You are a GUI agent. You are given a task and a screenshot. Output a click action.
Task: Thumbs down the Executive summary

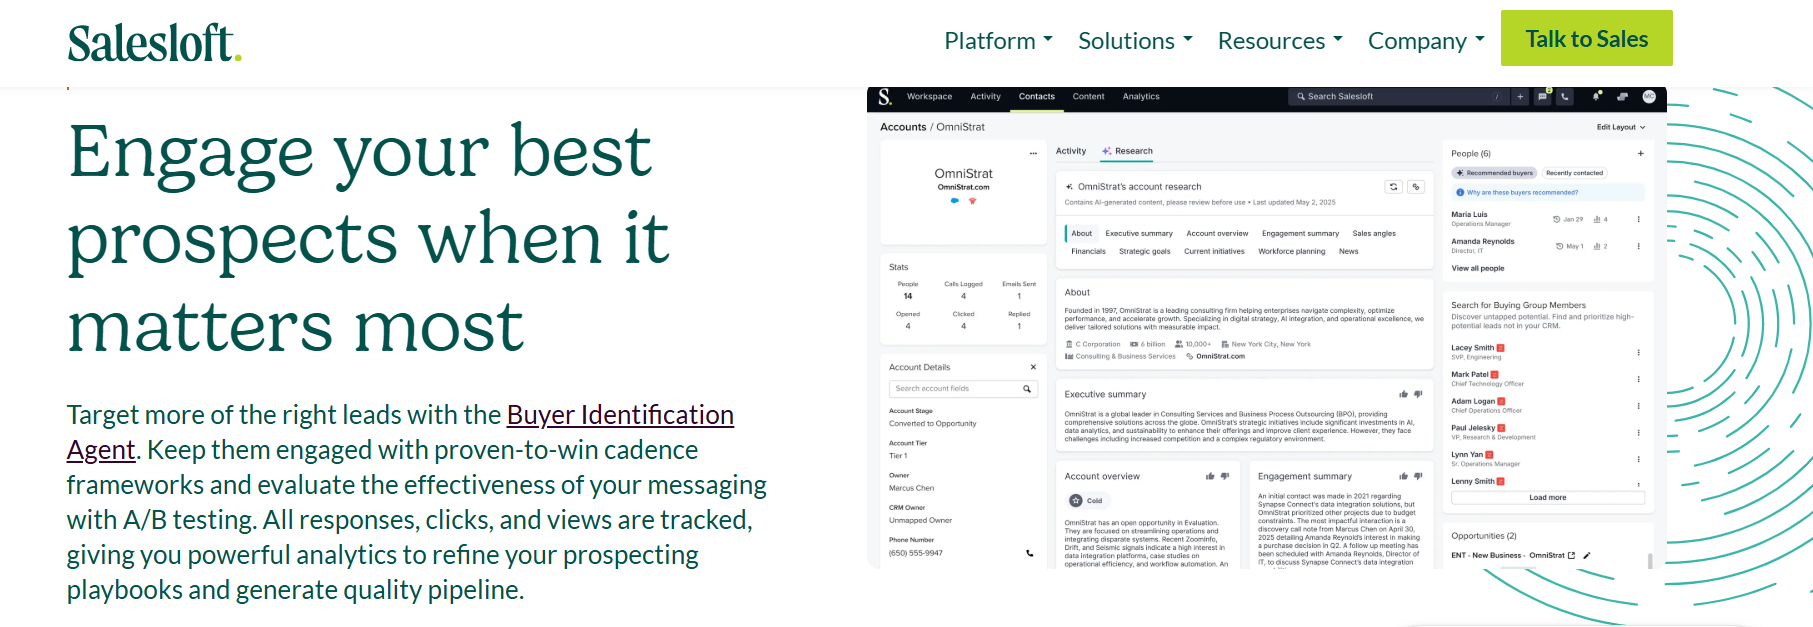pyautogui.click(x=1418, y=394)
